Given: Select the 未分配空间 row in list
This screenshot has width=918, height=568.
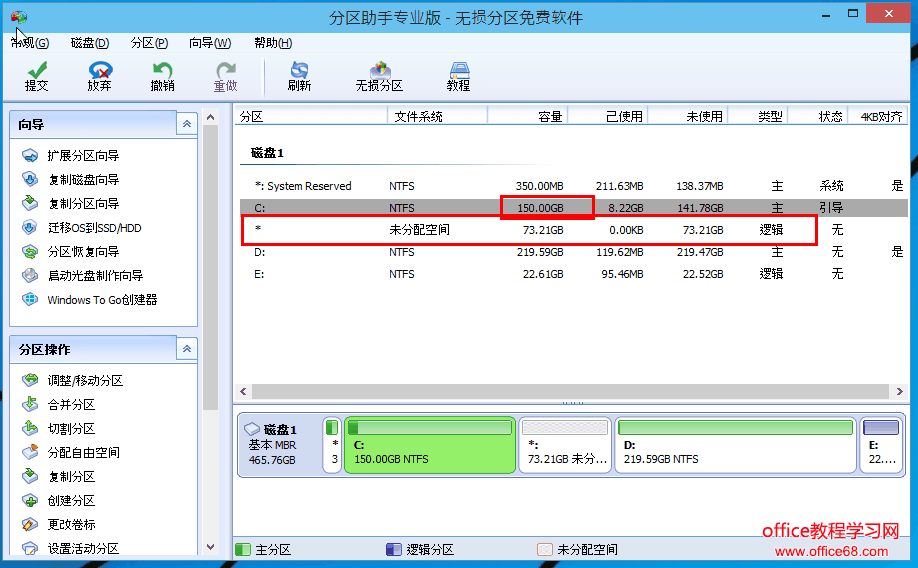Looking at the screenshot, I should coord(574,230).
